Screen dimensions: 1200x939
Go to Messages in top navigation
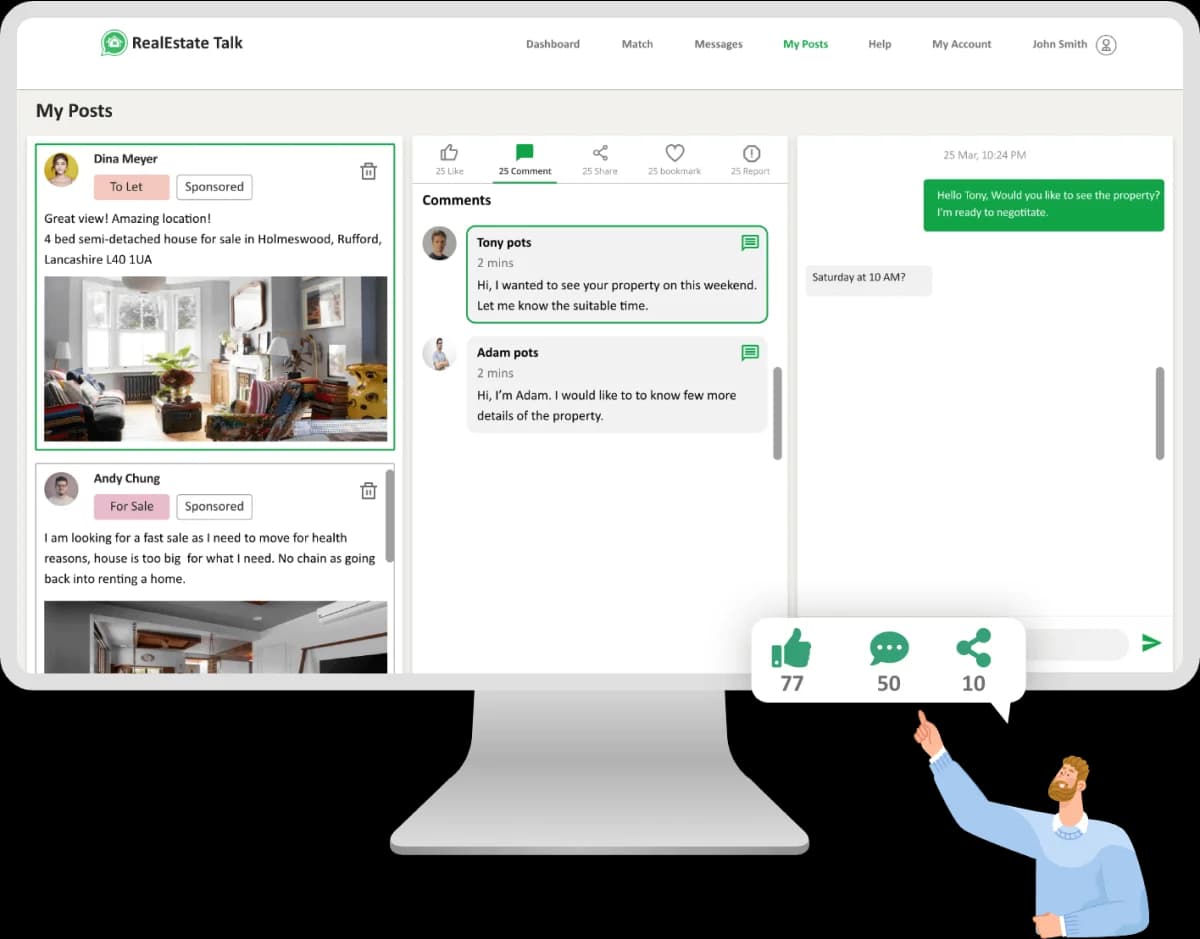(x=718, y=44)
